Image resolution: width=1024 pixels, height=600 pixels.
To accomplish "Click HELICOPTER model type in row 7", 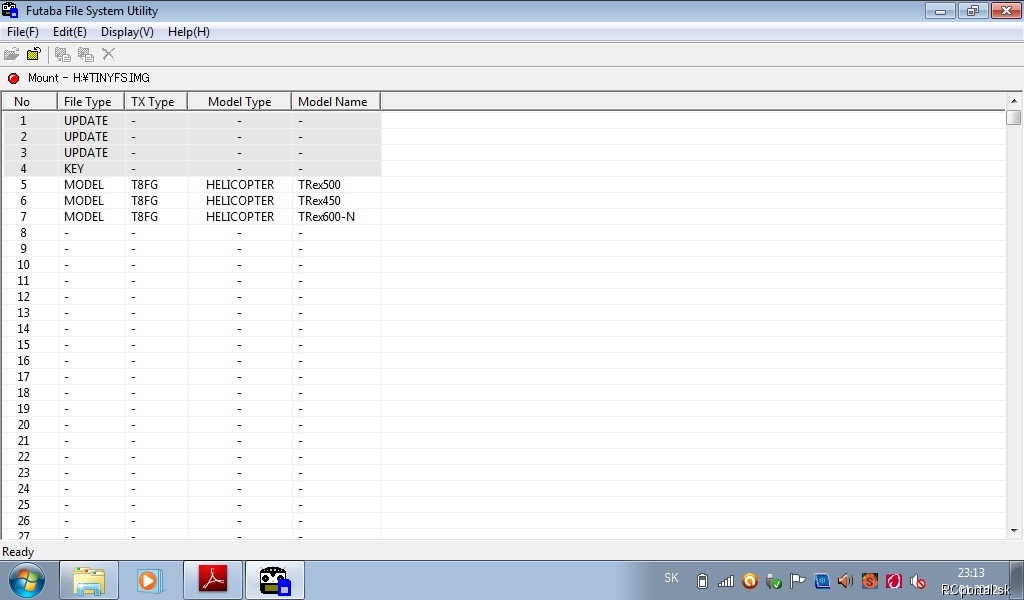I will 240,217.
